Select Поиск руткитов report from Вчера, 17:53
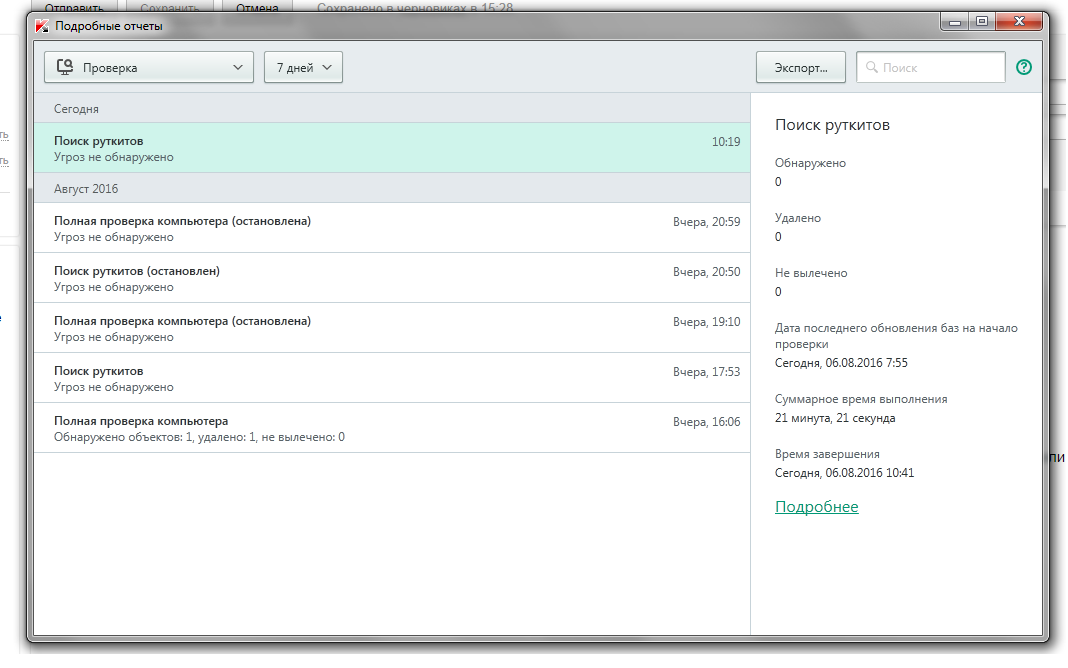The image size is (1068, 668). tap(392, 378)
